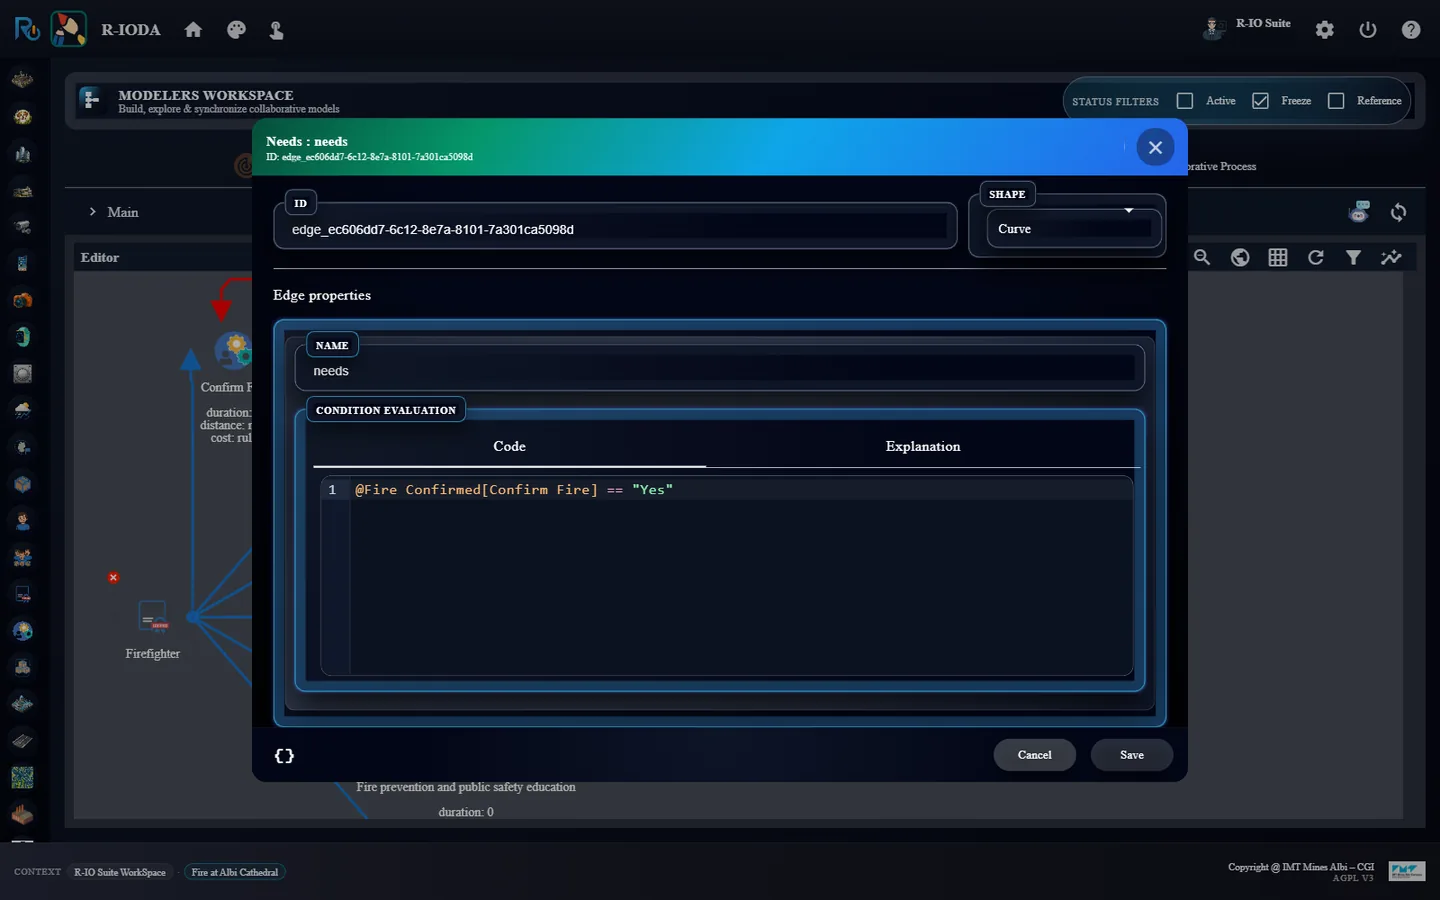This screenshot has width=1440, height=900.
Task: Click the R-IO Suite user profile
Action: (x=1247, y=26)
